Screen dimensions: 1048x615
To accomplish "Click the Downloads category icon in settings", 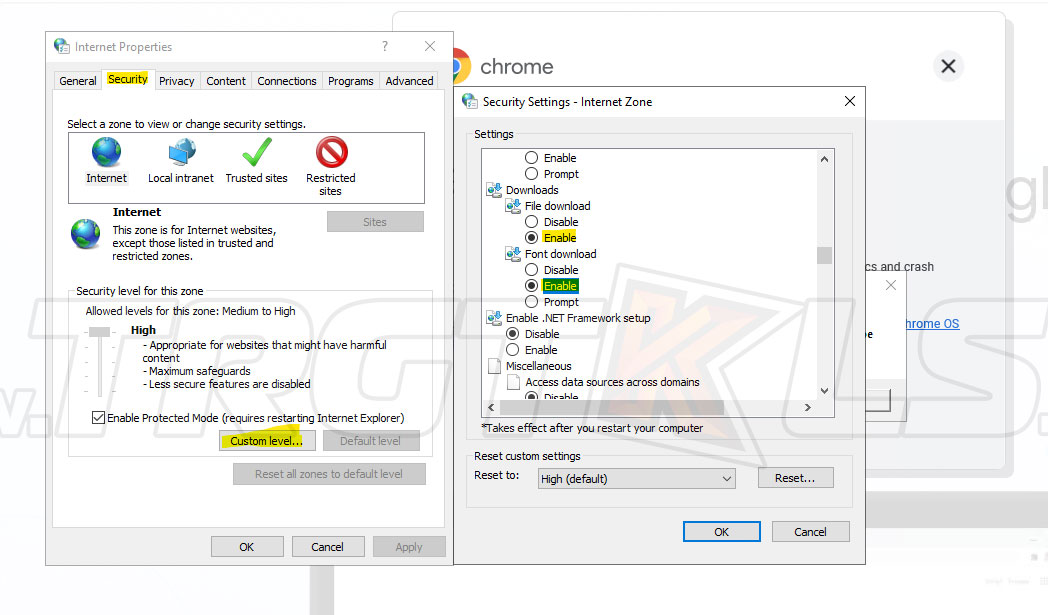I will [x=494, y=190].
